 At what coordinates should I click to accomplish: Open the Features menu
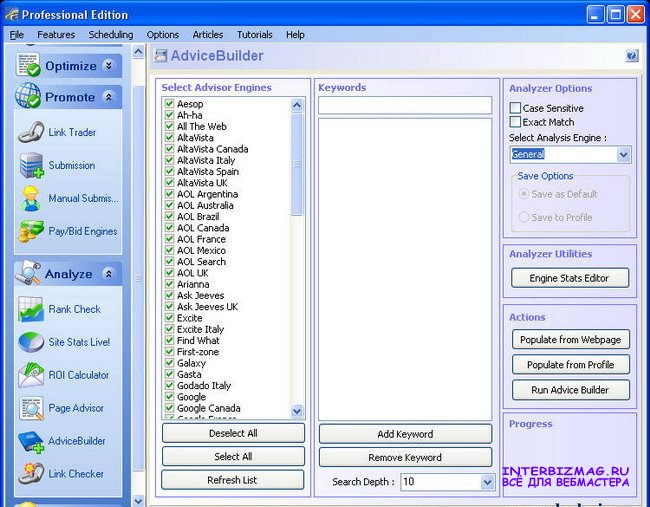click(x=56, y=35)
